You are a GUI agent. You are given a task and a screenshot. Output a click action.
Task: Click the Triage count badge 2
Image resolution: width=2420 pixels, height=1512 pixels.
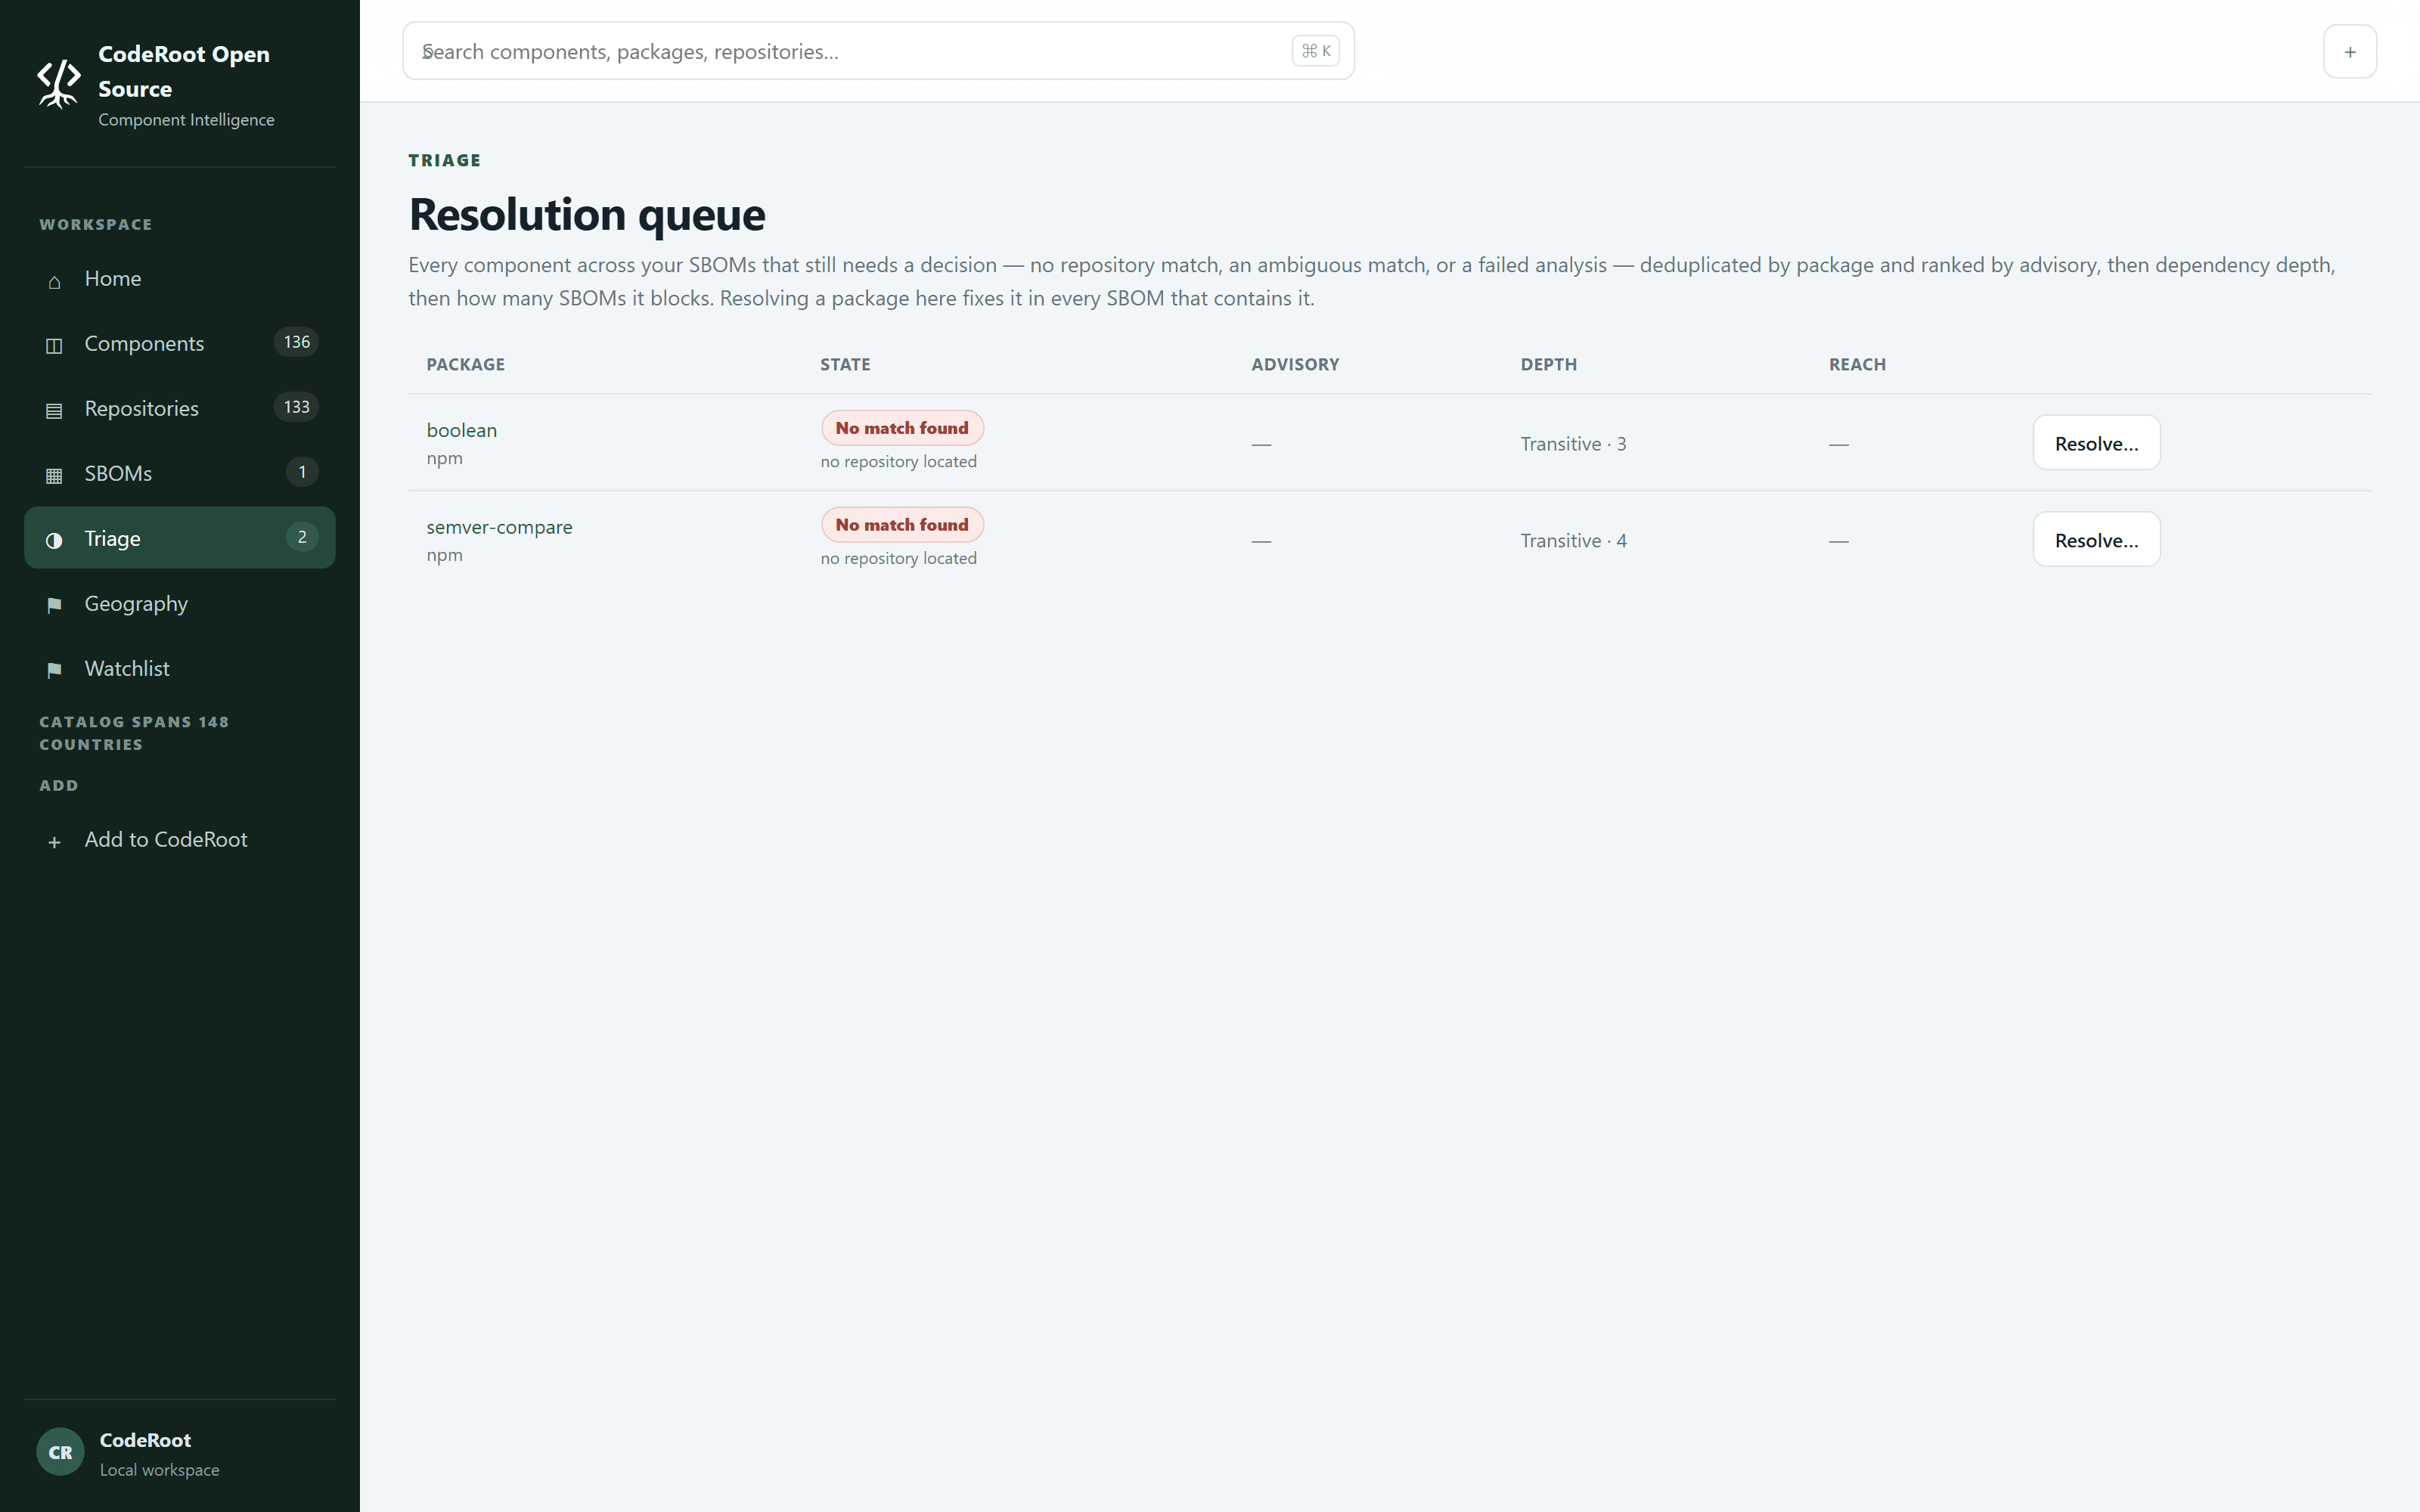pyautogui.click(x=302, y=537)
